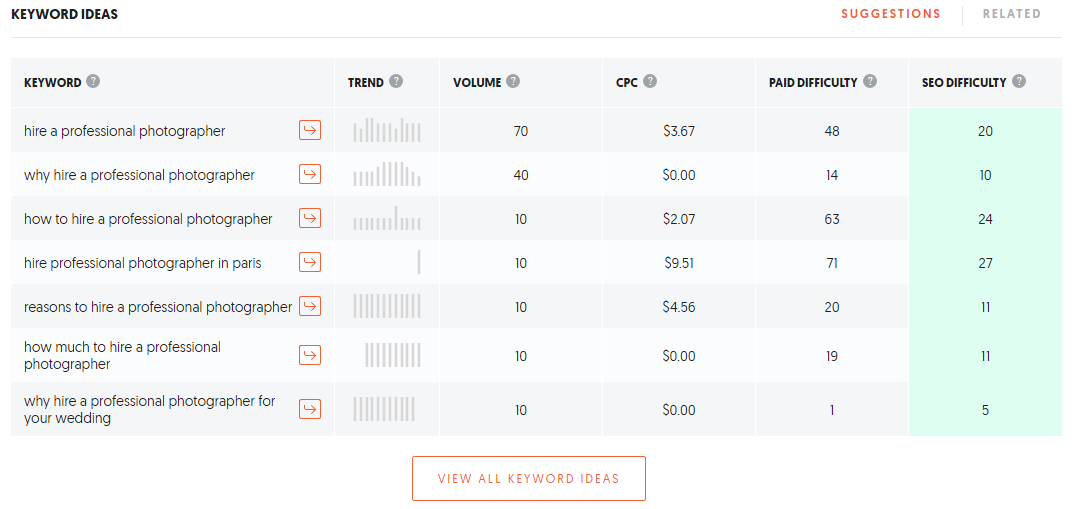The image size is (1077, 509).
Task: Switch to the SUGGESTIONS tab
Action: 891,14
